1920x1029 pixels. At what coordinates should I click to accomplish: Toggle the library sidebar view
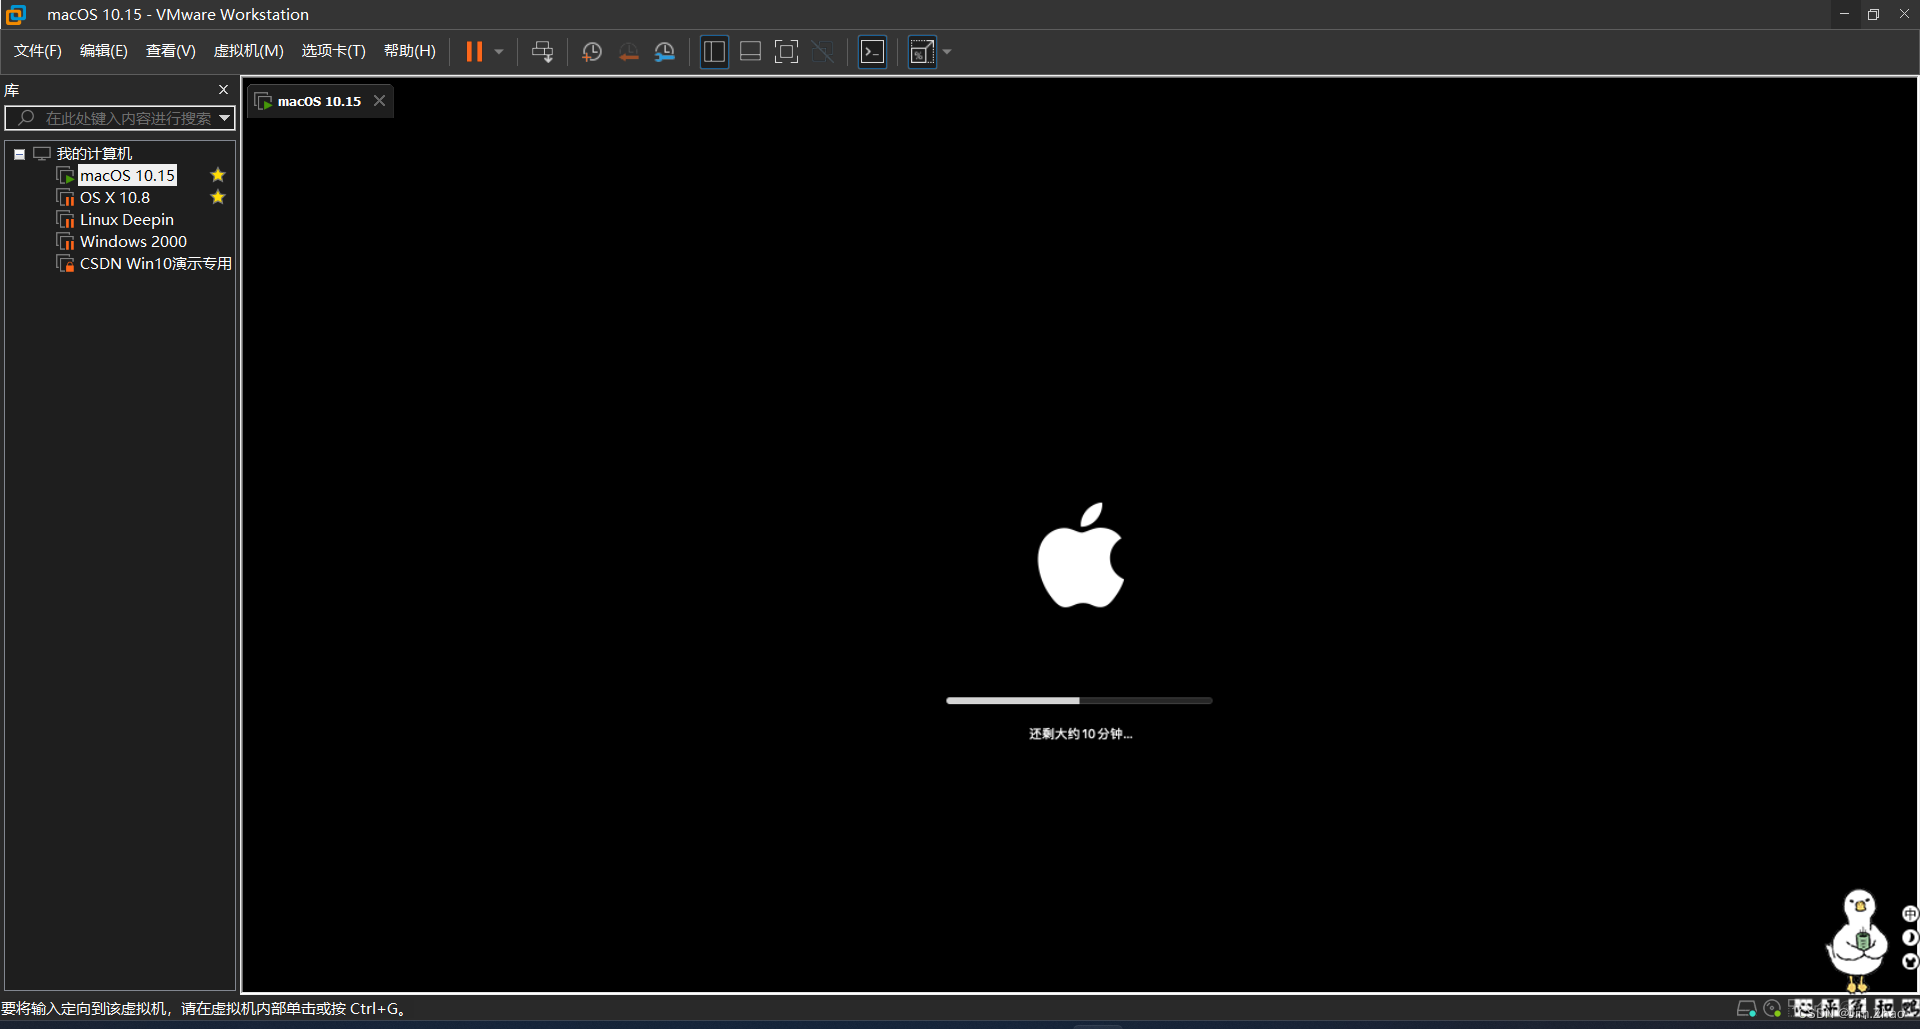(x=714, y=52)
